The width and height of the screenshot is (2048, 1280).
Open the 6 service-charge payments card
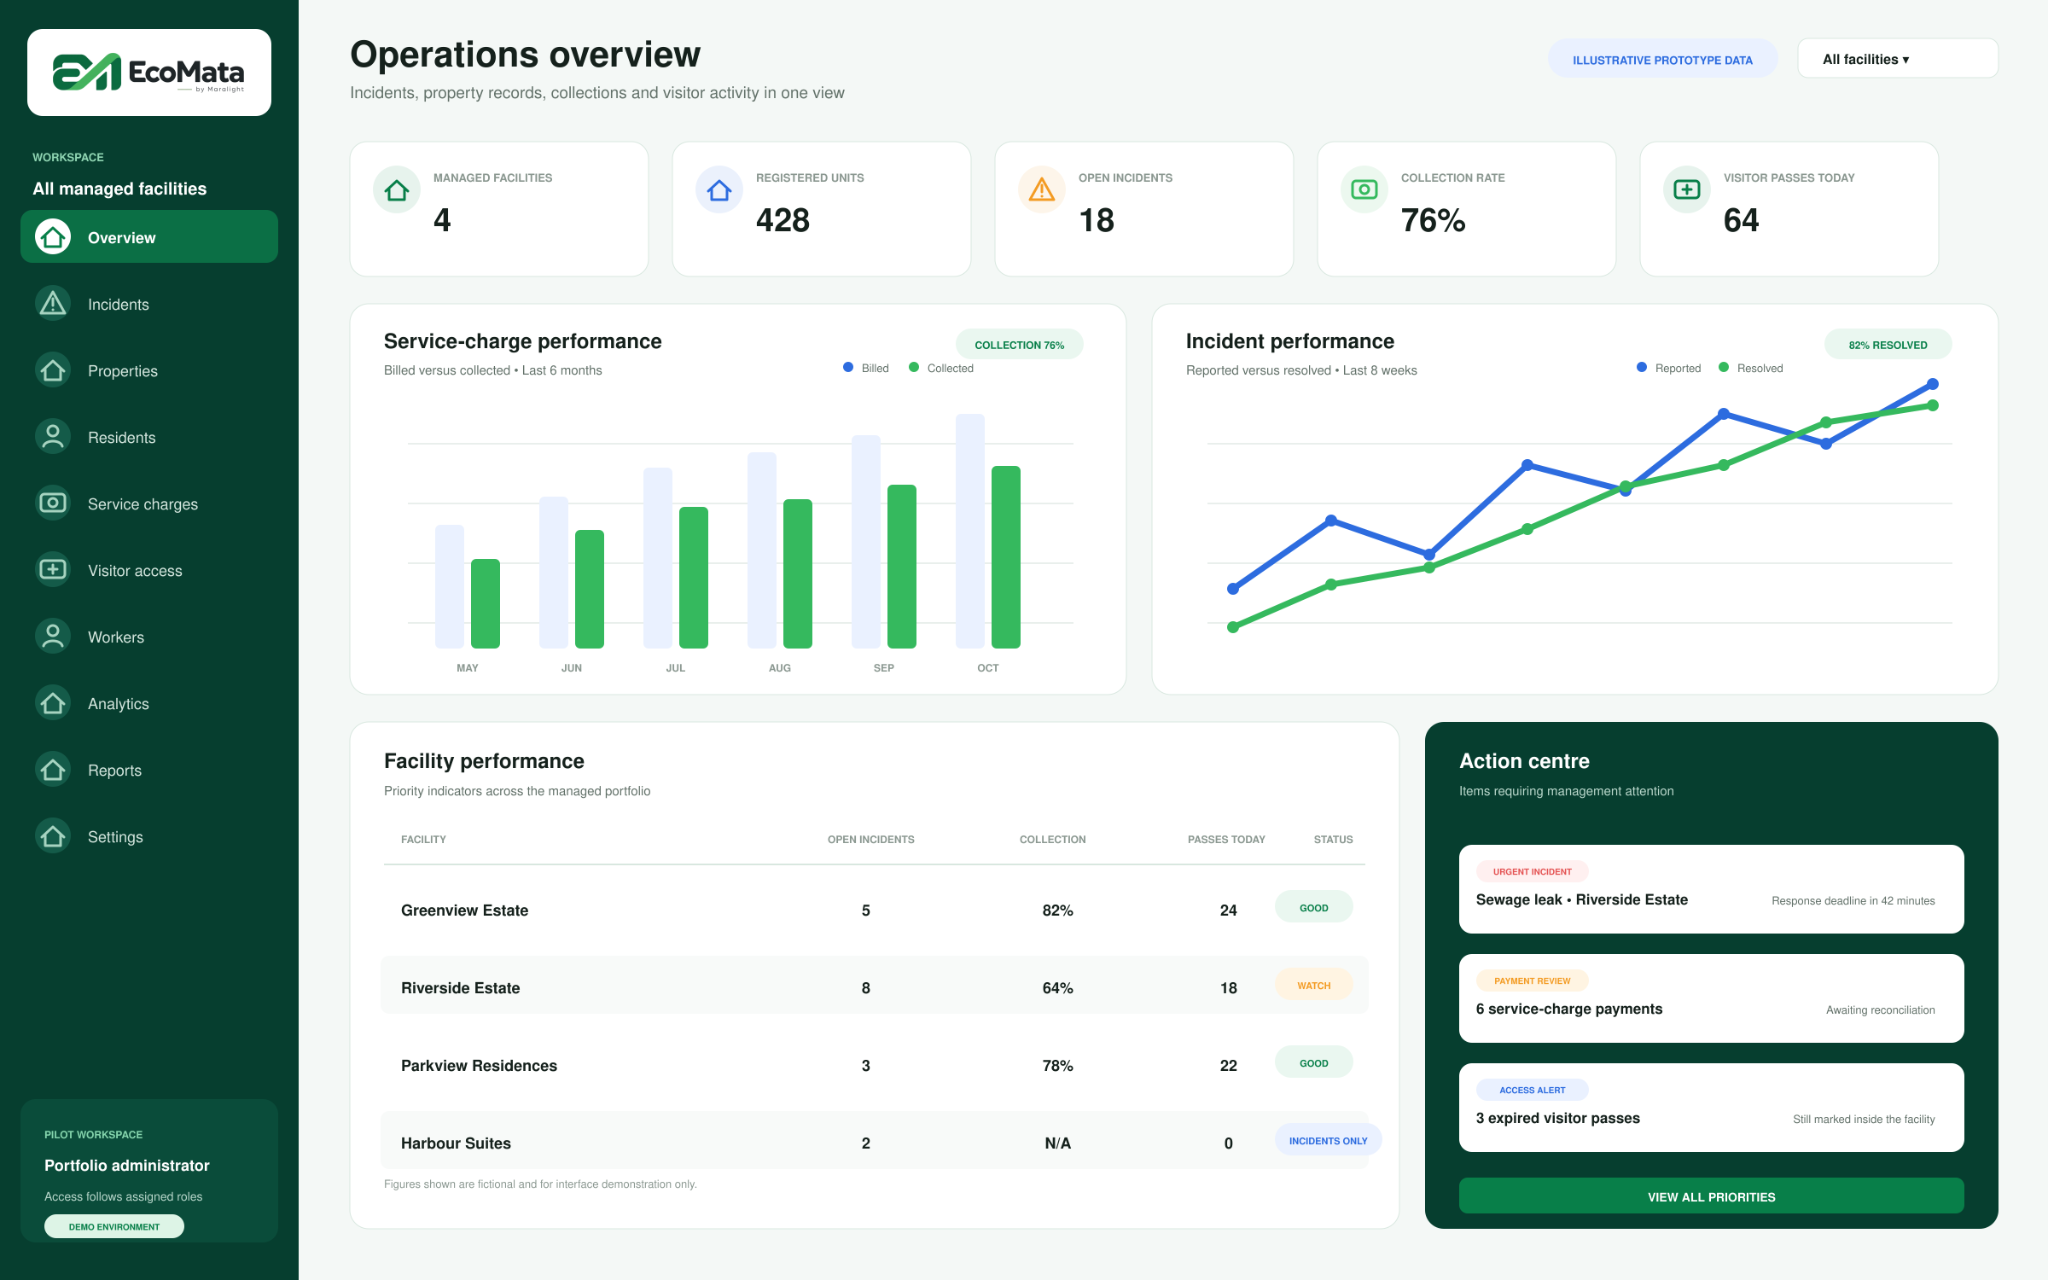[1711, 998]
